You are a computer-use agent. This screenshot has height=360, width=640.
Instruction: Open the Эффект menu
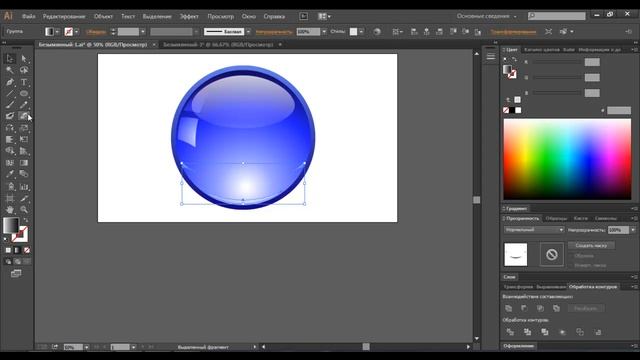(189, 16)
